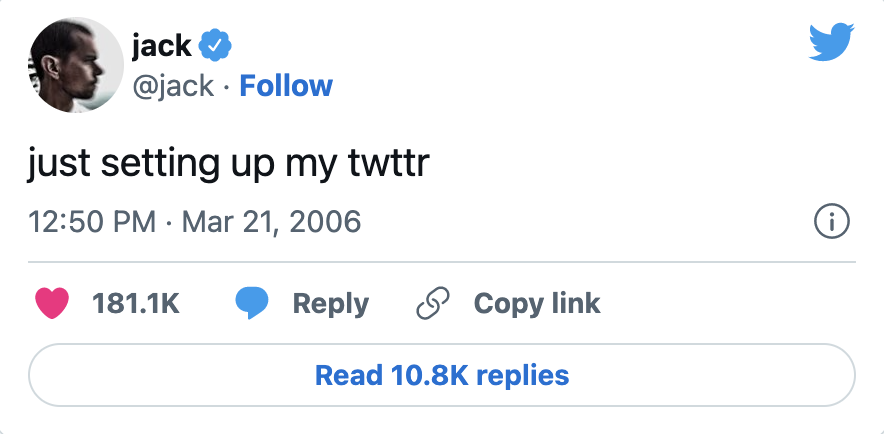Click the blue reply speech bubble icon
Screen dimensions: 884x434
tap(251, 303)
